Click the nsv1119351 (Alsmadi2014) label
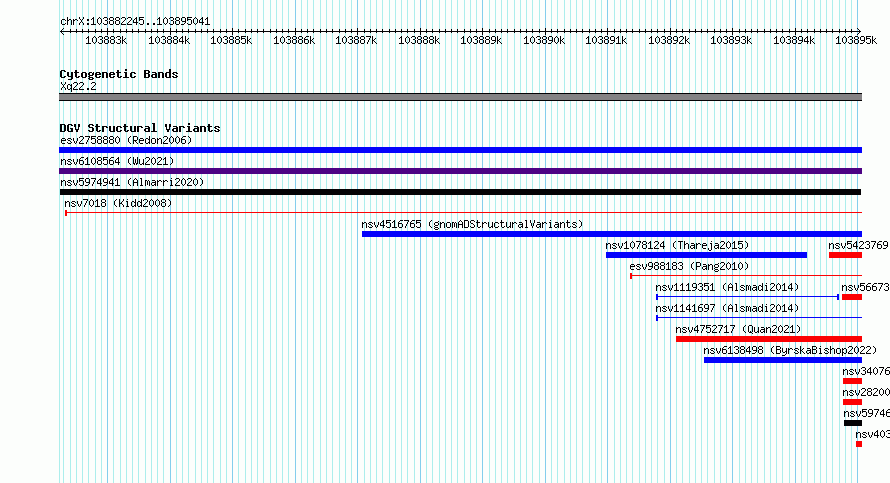 (x=727, y=287)
